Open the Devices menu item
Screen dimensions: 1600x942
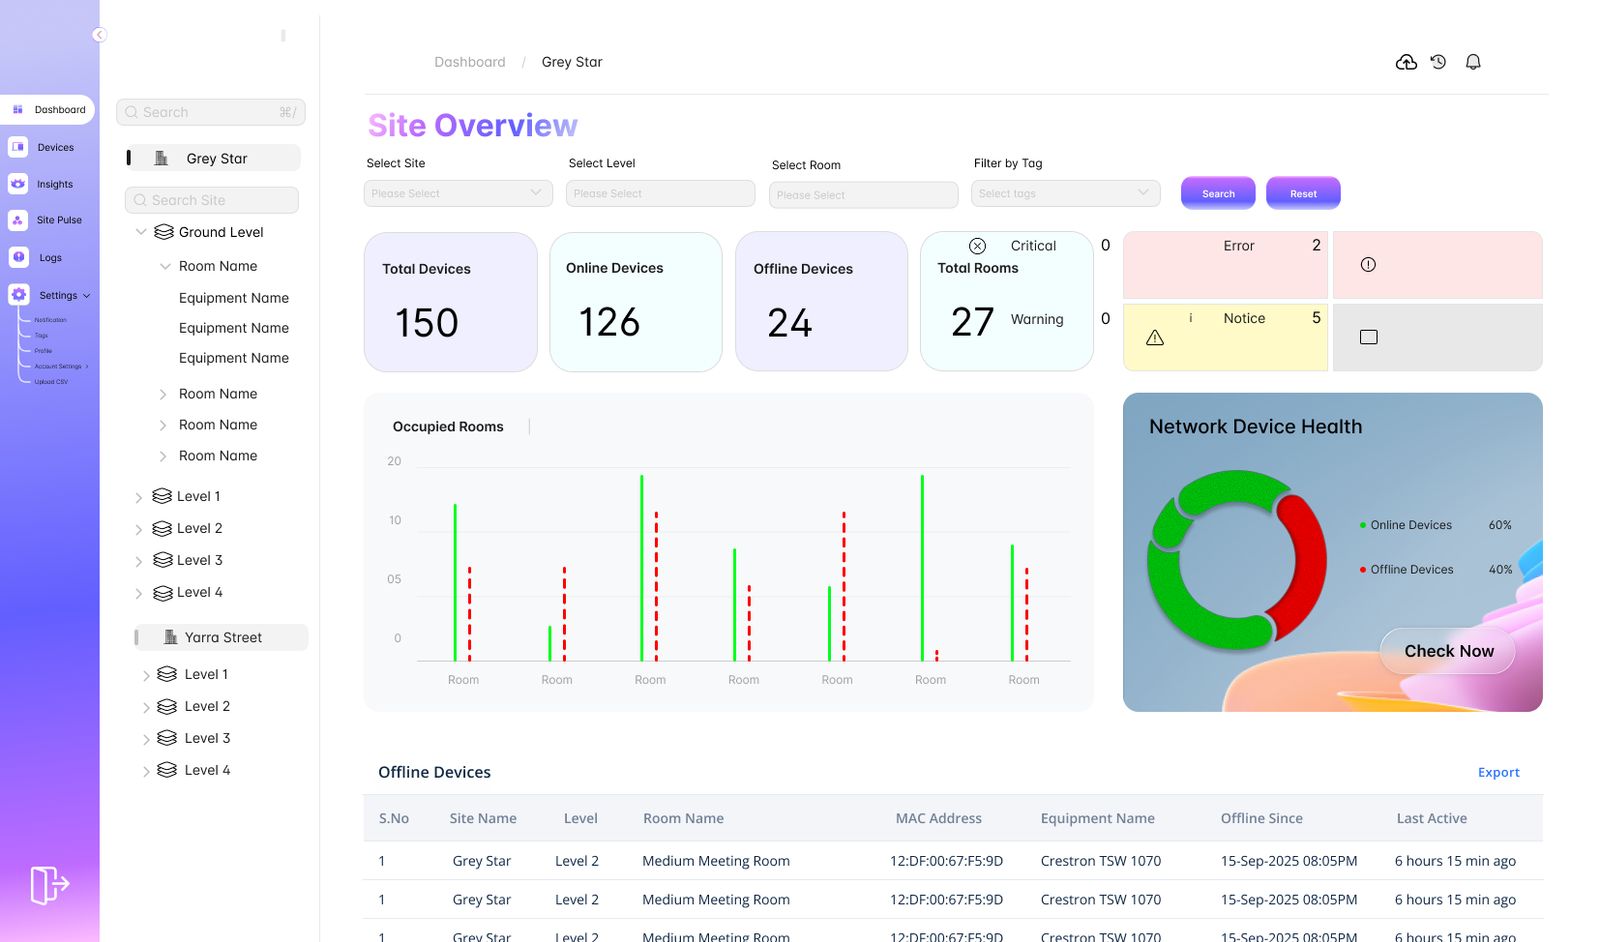point(55,147)
